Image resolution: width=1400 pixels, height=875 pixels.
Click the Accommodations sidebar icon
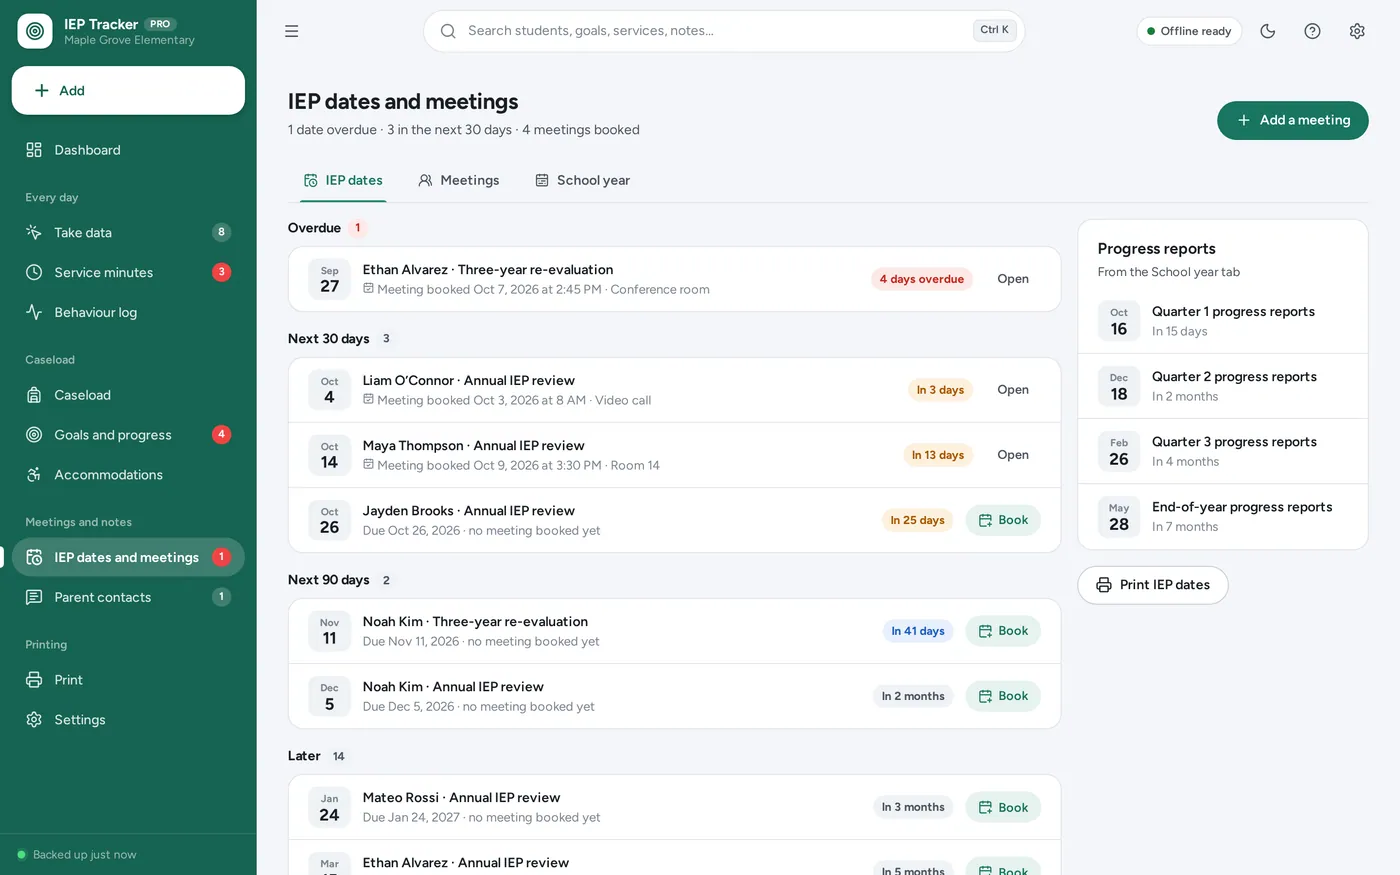(x=34, y=475)
